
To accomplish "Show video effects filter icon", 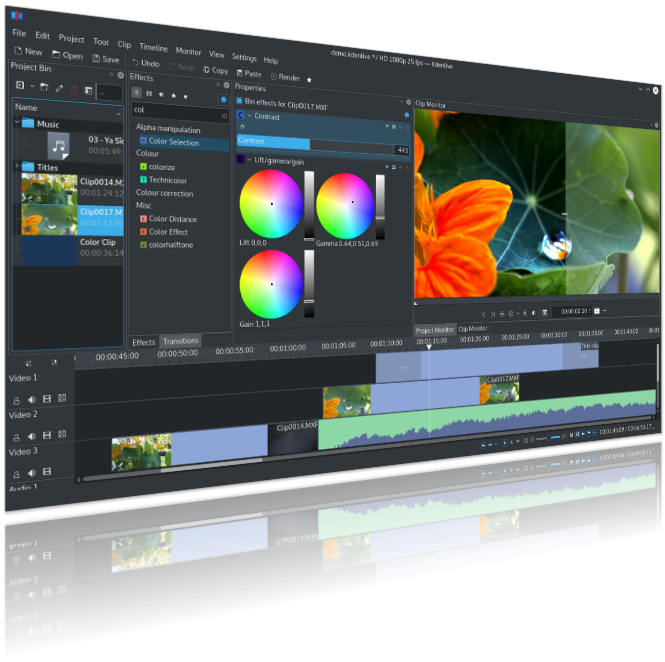I will (149, 93).
